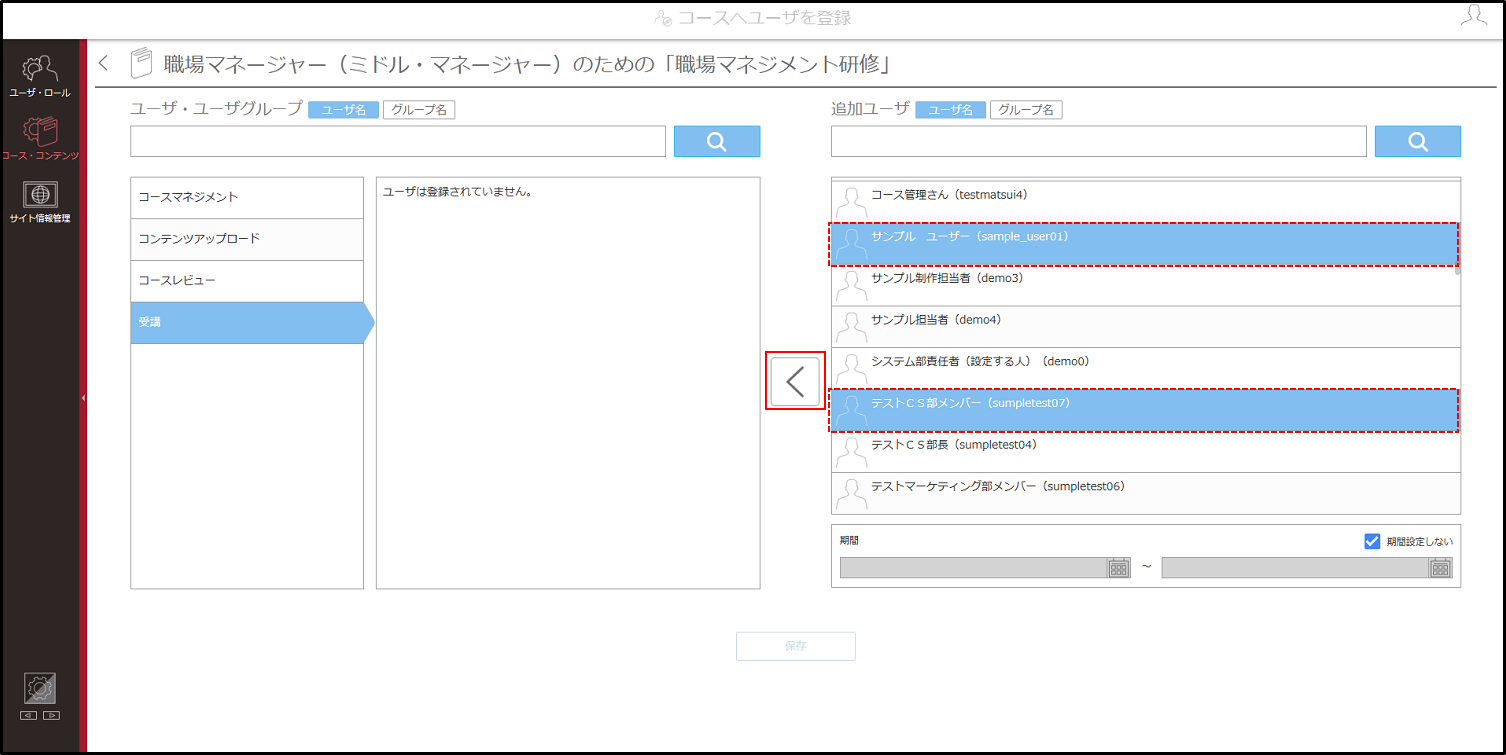The image size is (1506, 755).
Task: Select テストマーケティング部メンバー (sumpletest06) row
Action: tap(1146, 494)
